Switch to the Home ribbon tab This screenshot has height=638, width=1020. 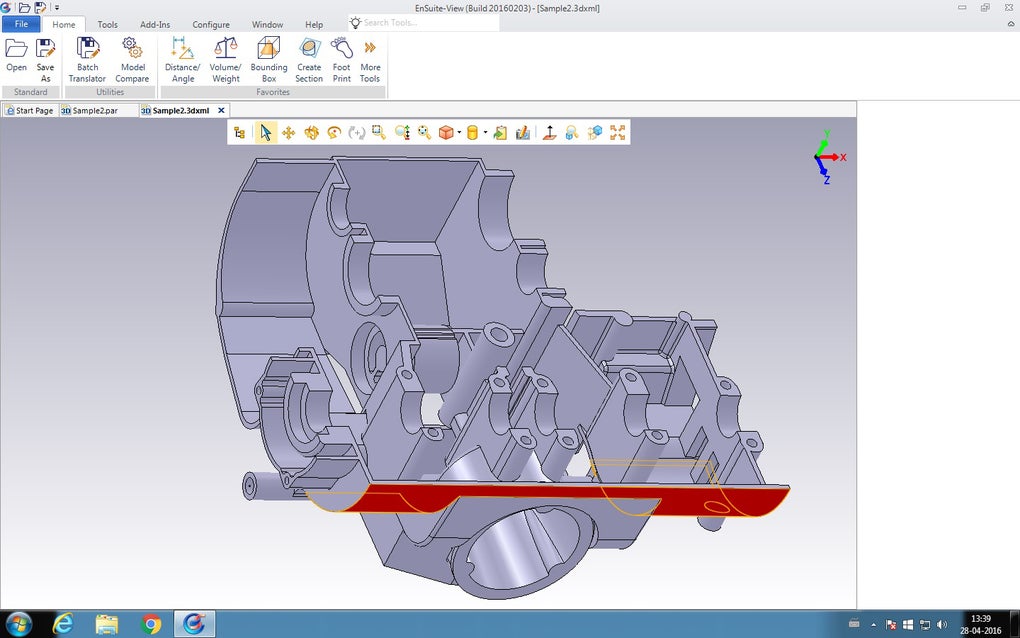pyautogui.click(x=64, y=25)
